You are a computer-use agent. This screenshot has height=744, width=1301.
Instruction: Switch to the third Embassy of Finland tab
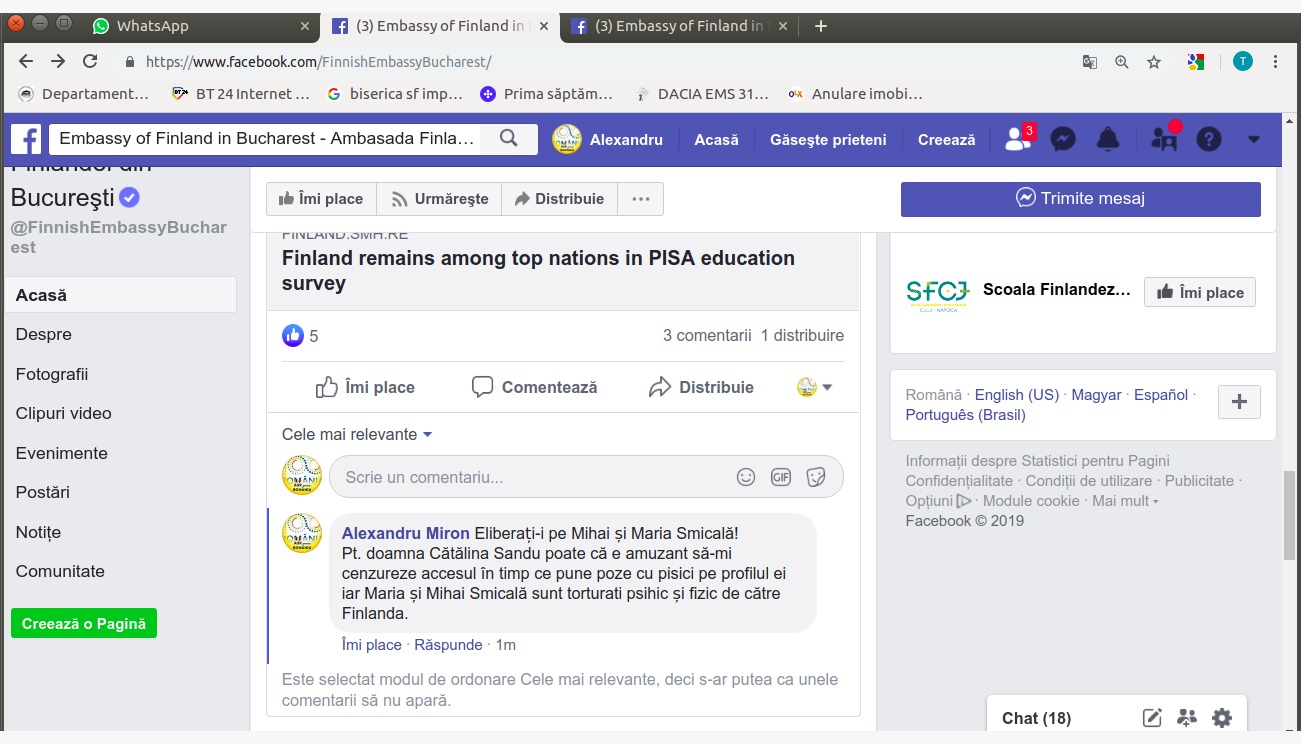(678, 26)
